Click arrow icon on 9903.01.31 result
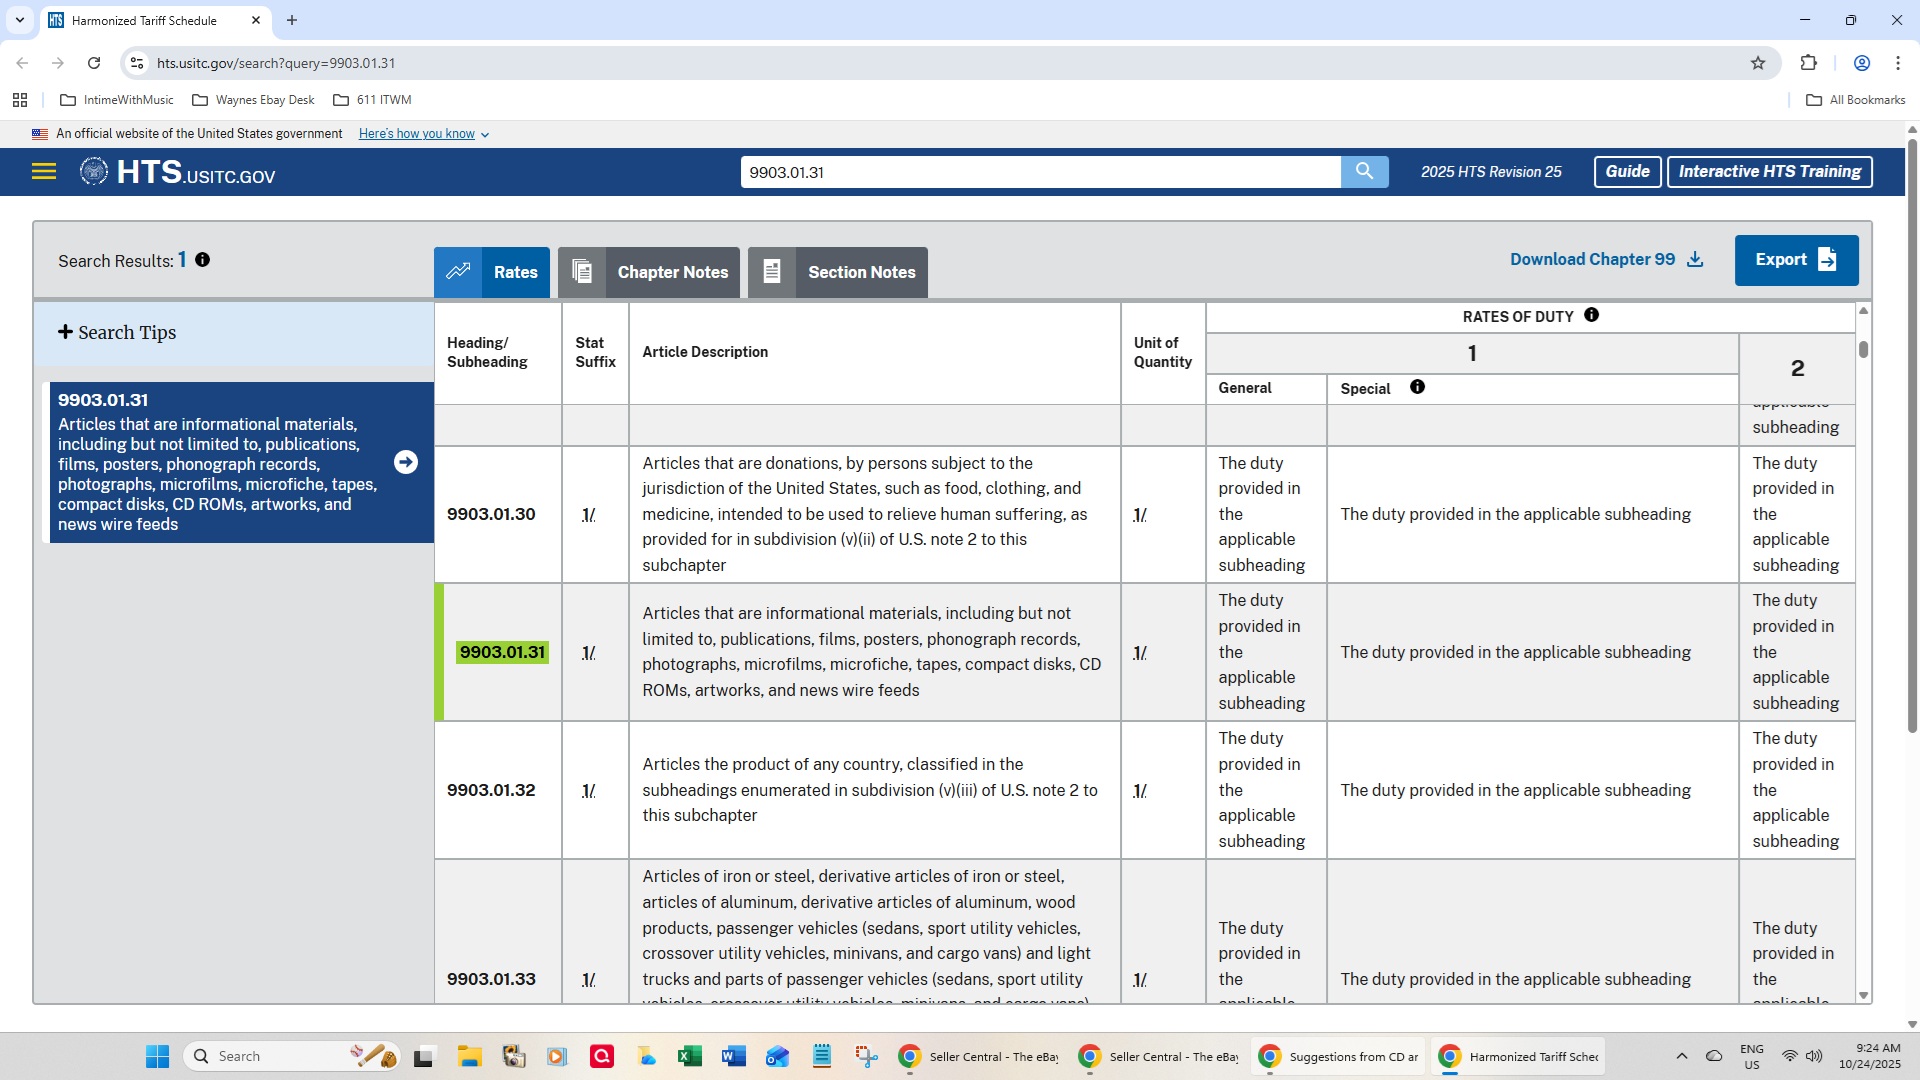Image resolution: width=1920 pixels, height=1080 pixels. tap(405, 462)
